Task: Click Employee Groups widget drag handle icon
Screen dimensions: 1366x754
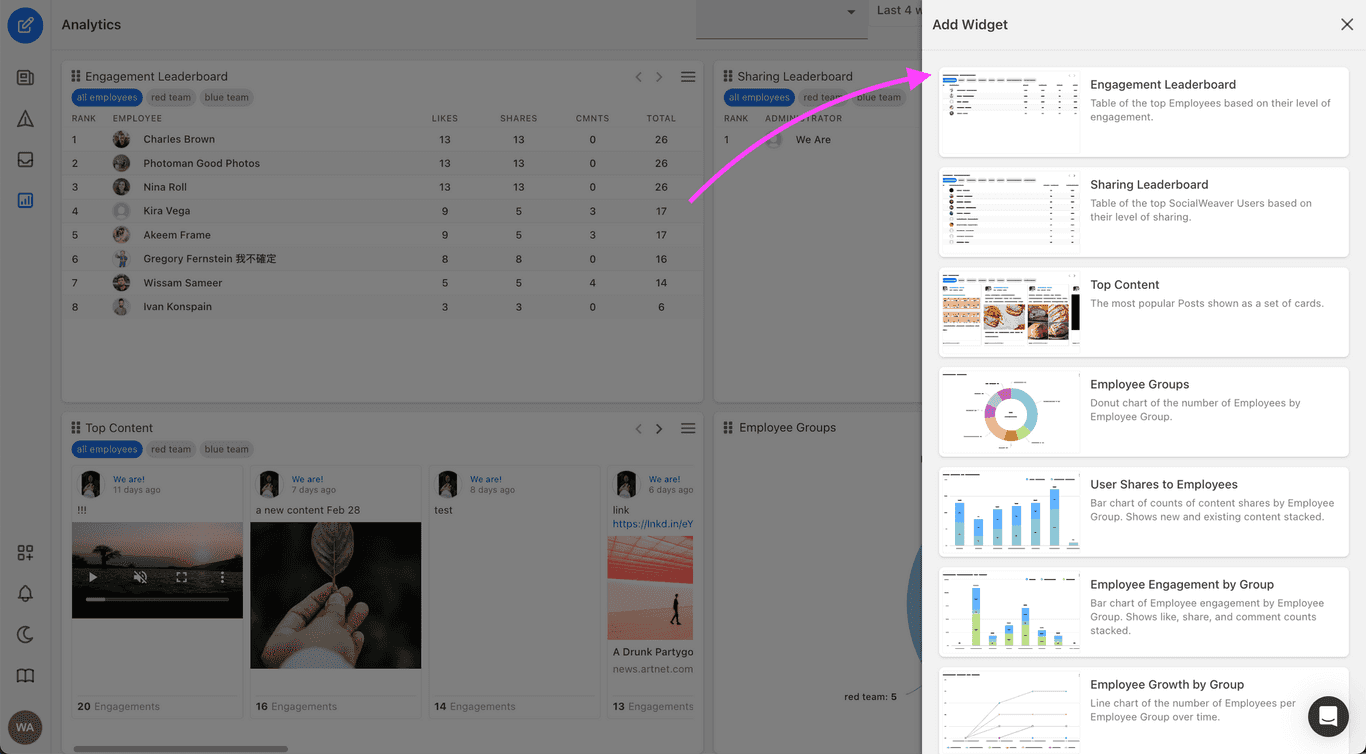Action: tap(728, 428)
